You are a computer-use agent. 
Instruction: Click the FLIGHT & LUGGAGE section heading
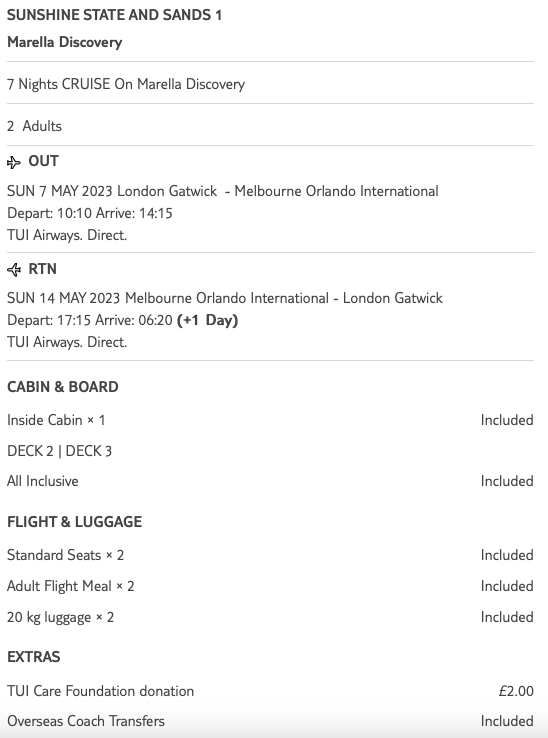(74, 522)
